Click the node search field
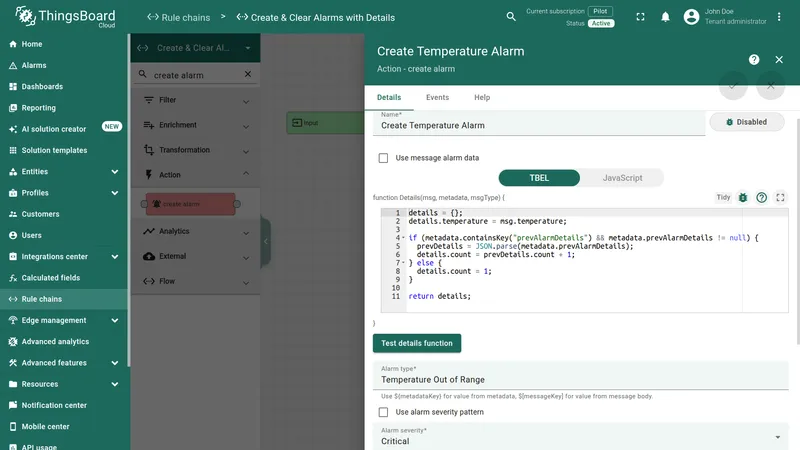 (196, 75)
